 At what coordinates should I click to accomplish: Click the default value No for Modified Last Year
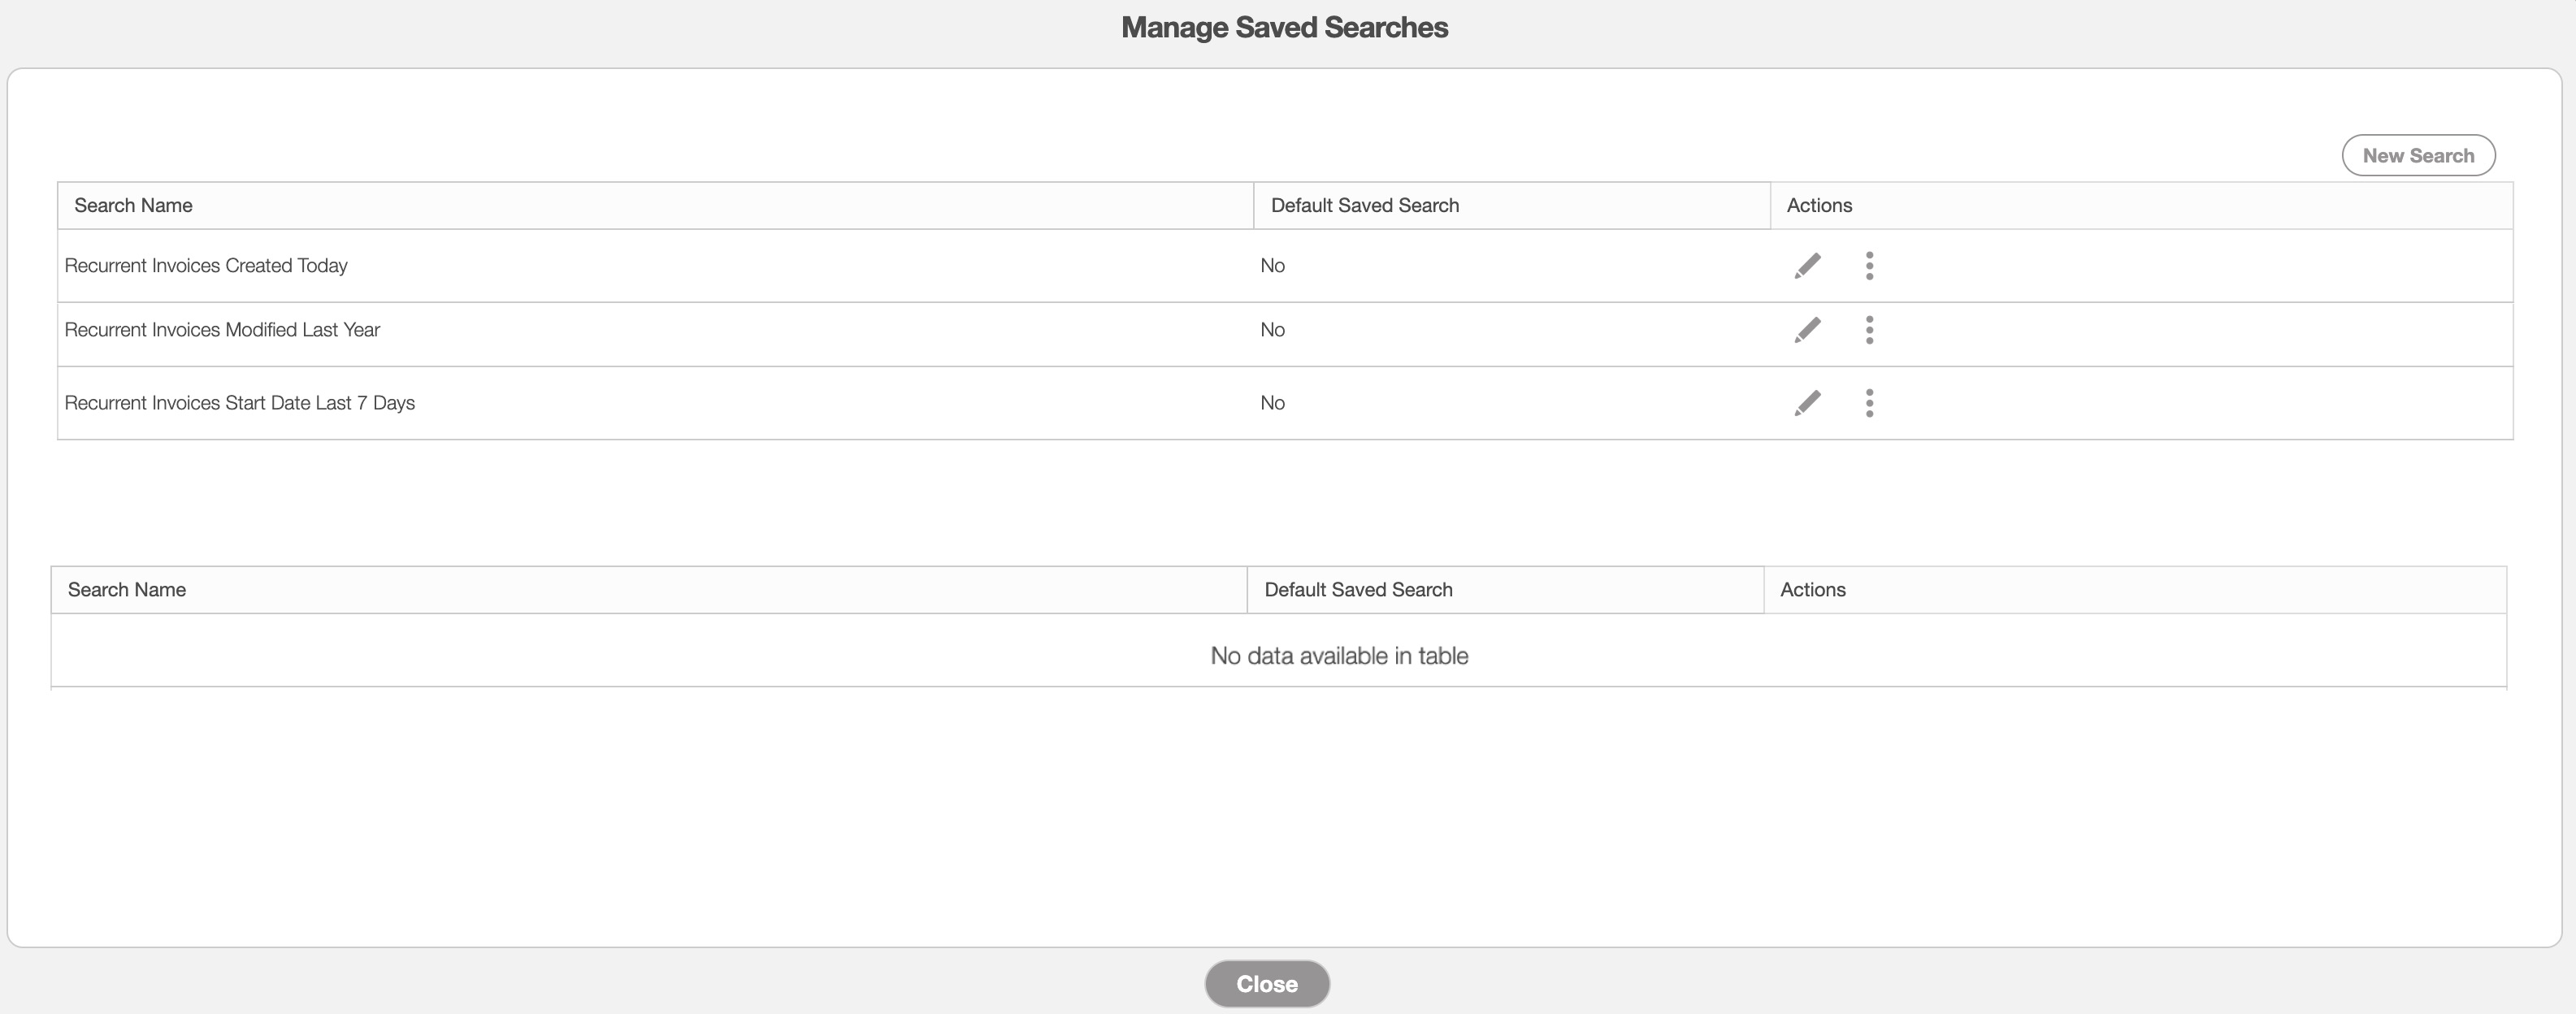point(1272,330)
